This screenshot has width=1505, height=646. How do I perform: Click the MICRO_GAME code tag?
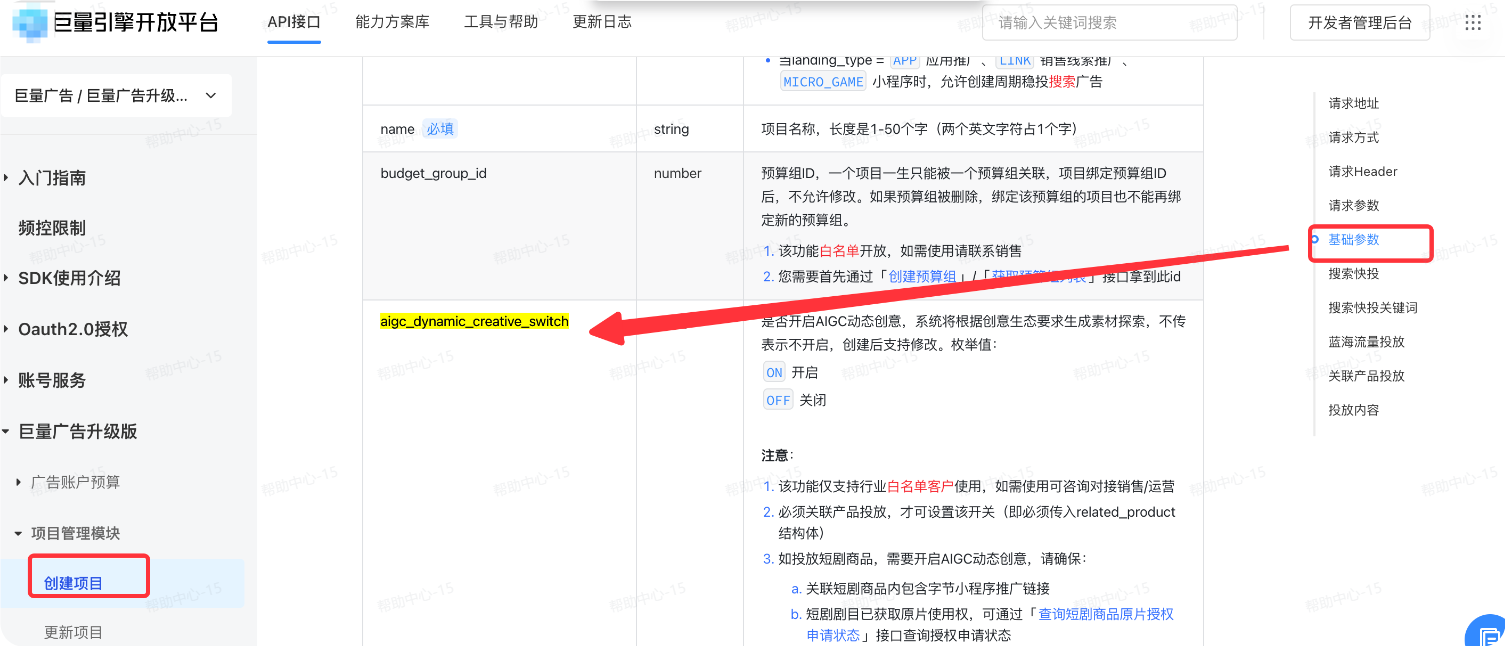pyautogui.click(x=823, y=82)
